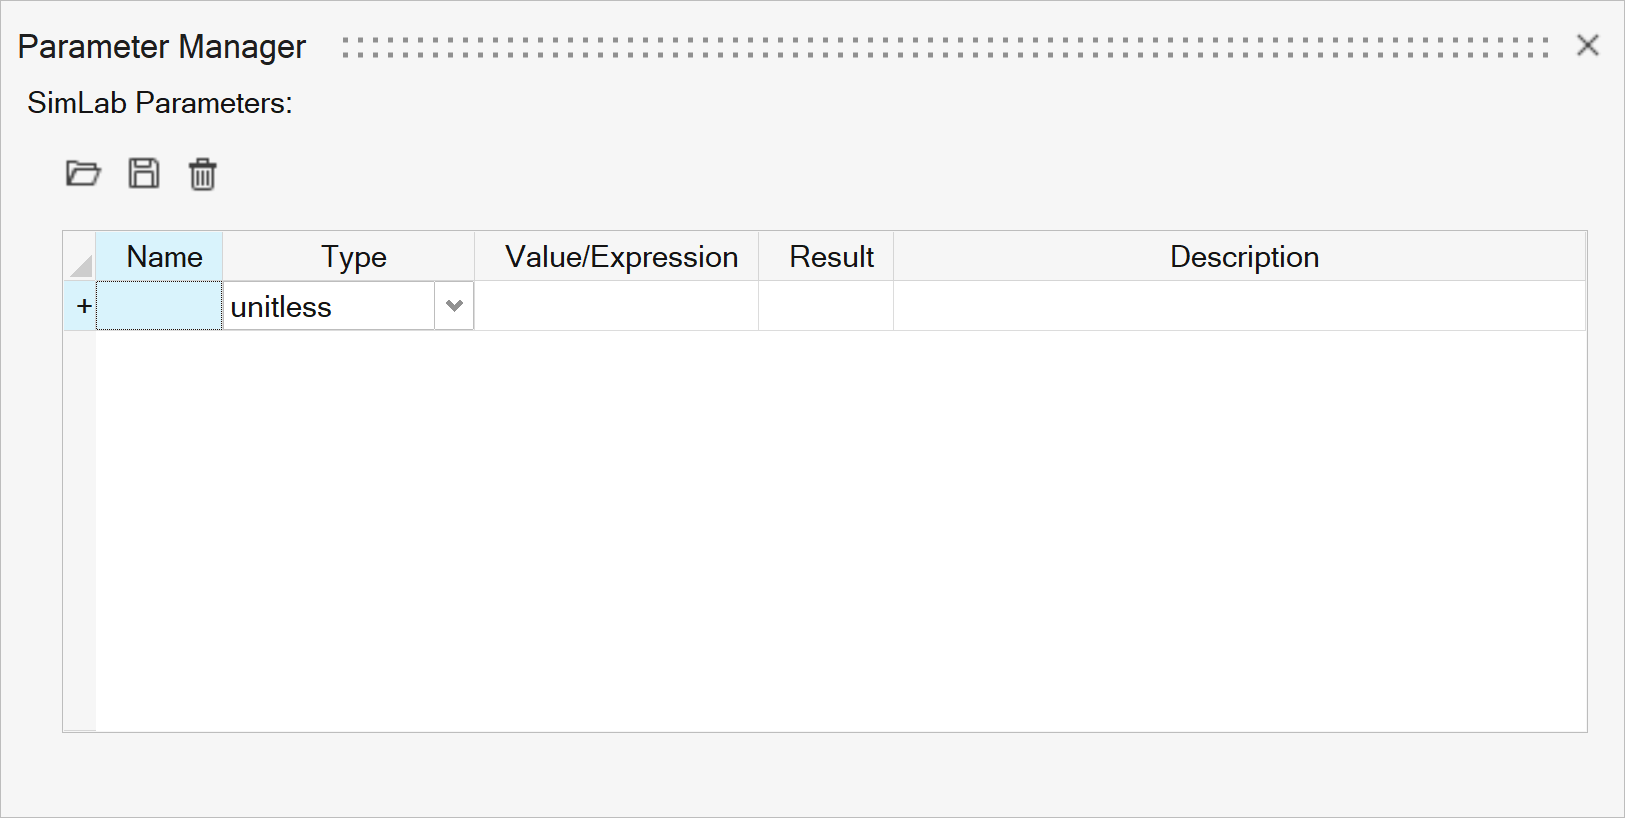Expand the Type dropdown arrow
The width and height of the screenshot is (1625, 818).
click(454, 306)
